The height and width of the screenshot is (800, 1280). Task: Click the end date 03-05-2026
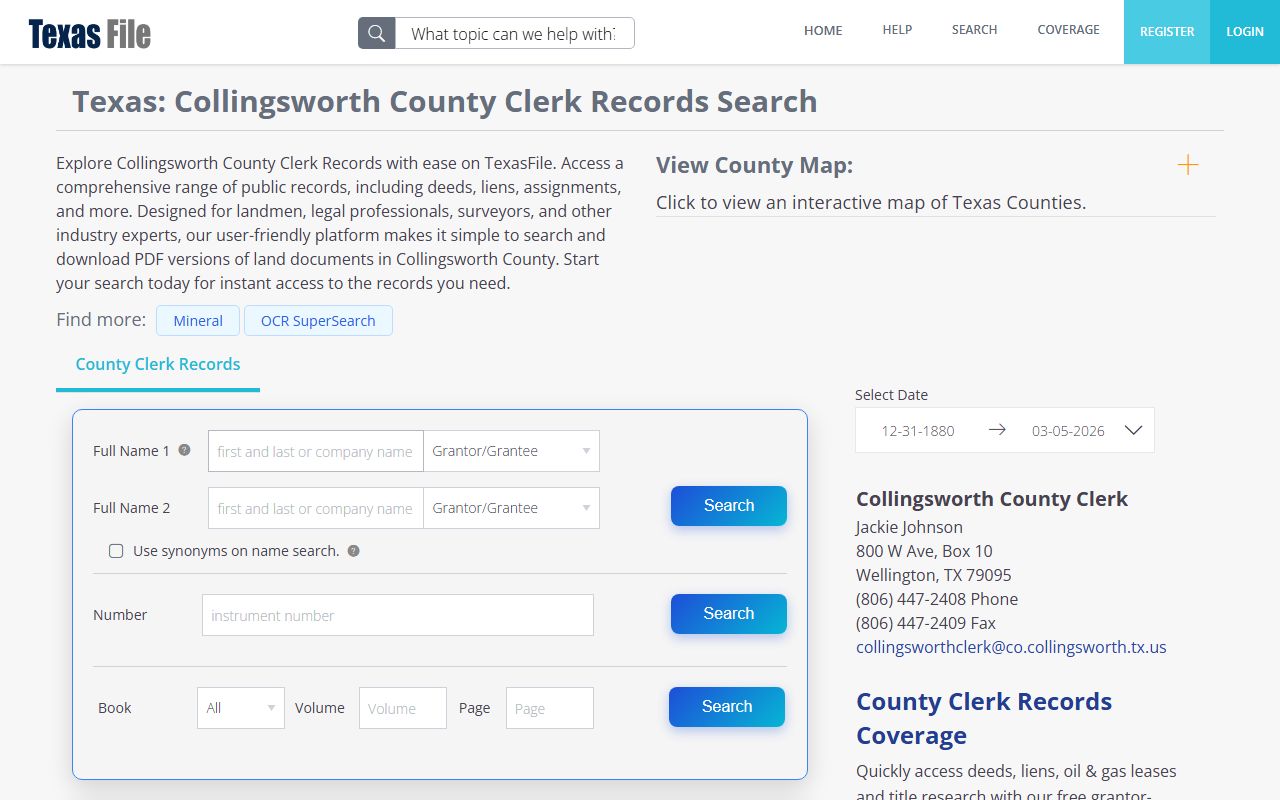(x=1068, y=431)
